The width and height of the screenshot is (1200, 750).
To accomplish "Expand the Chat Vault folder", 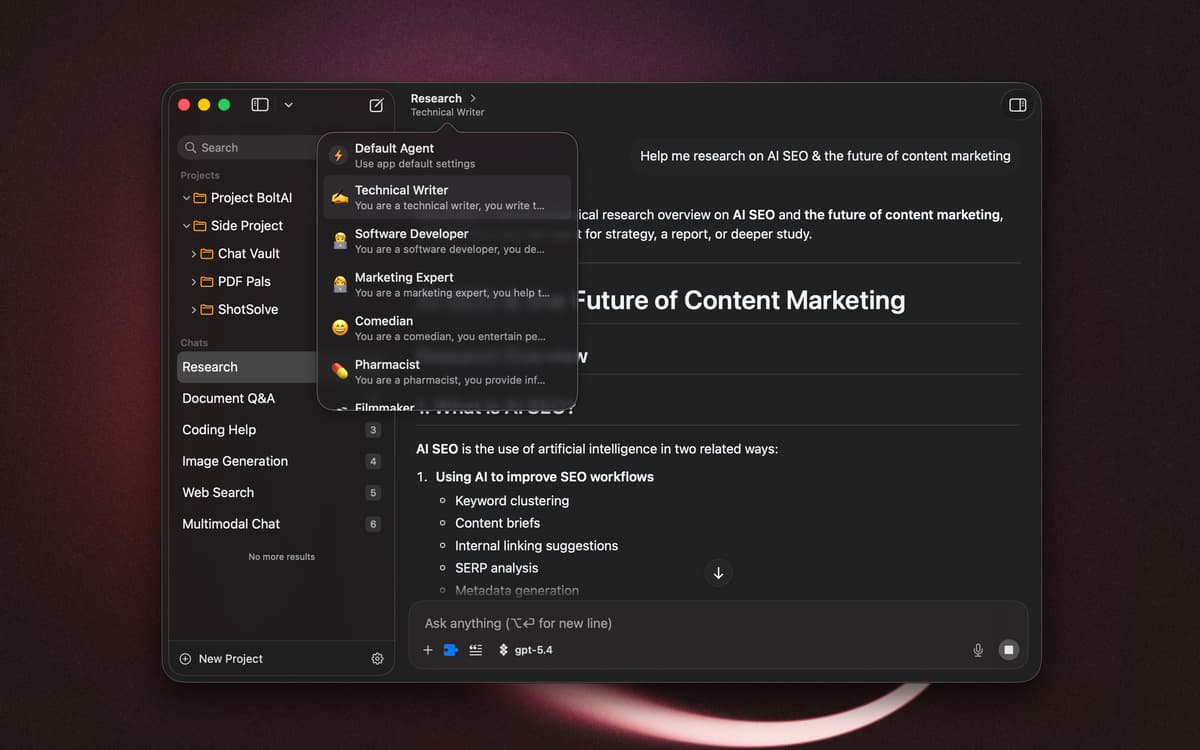I will click(x=194, y=254).
